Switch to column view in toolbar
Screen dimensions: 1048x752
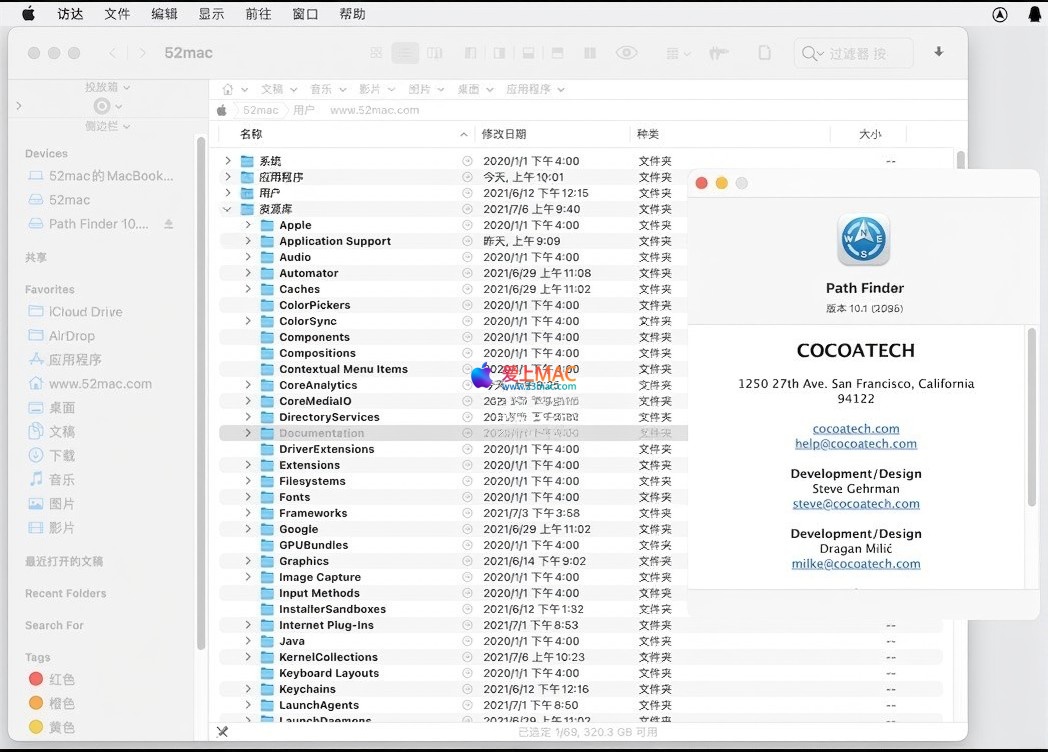[x=434, y=53]
